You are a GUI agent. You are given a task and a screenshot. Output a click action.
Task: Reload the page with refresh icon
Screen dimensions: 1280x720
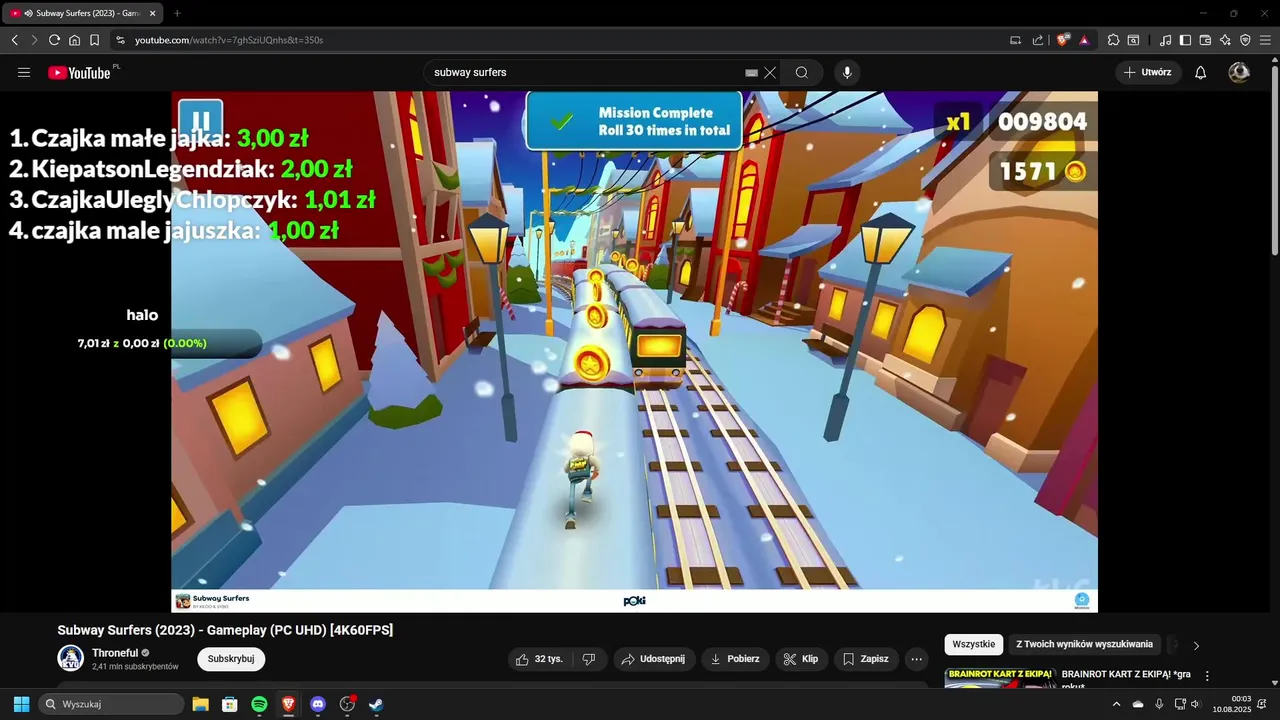coord(54,40)
